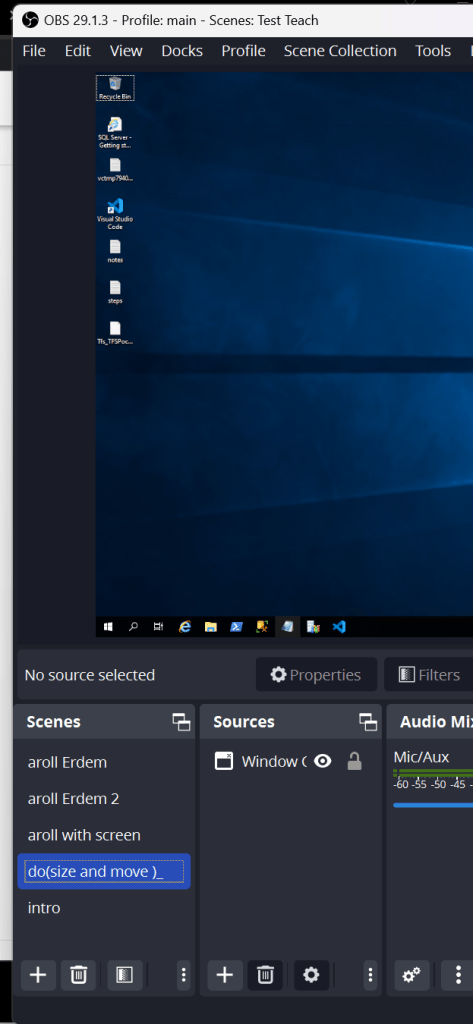Click the Mic/Aux volume slider

[x=432, y=805]
